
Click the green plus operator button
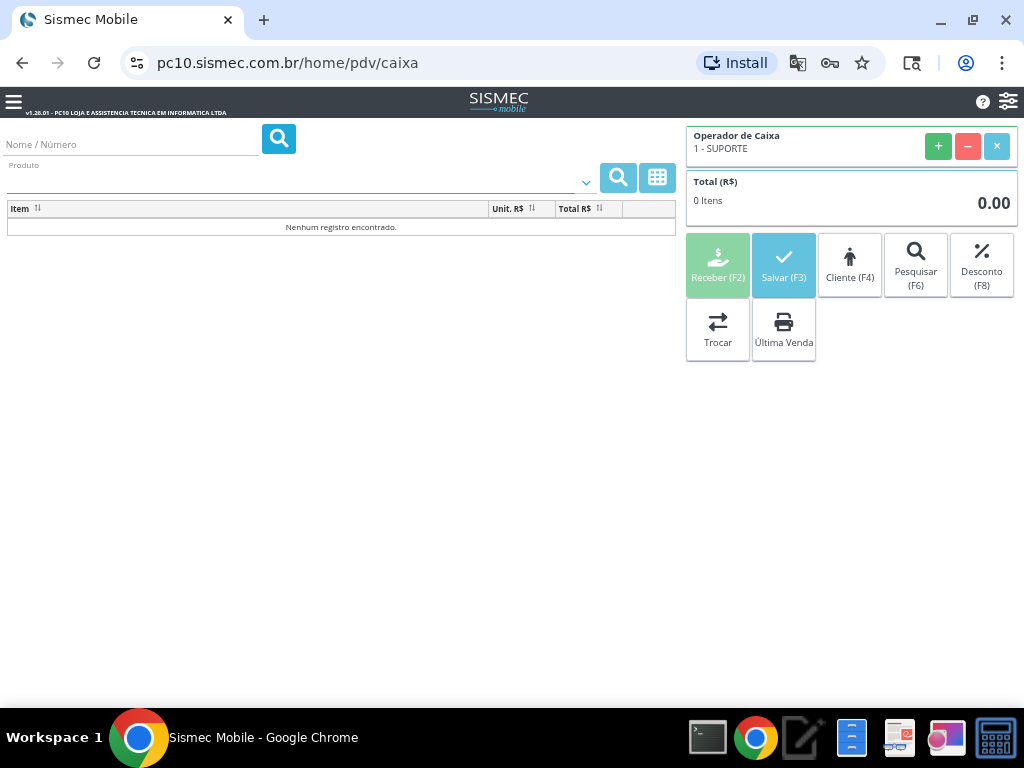(x=938, y=146)
